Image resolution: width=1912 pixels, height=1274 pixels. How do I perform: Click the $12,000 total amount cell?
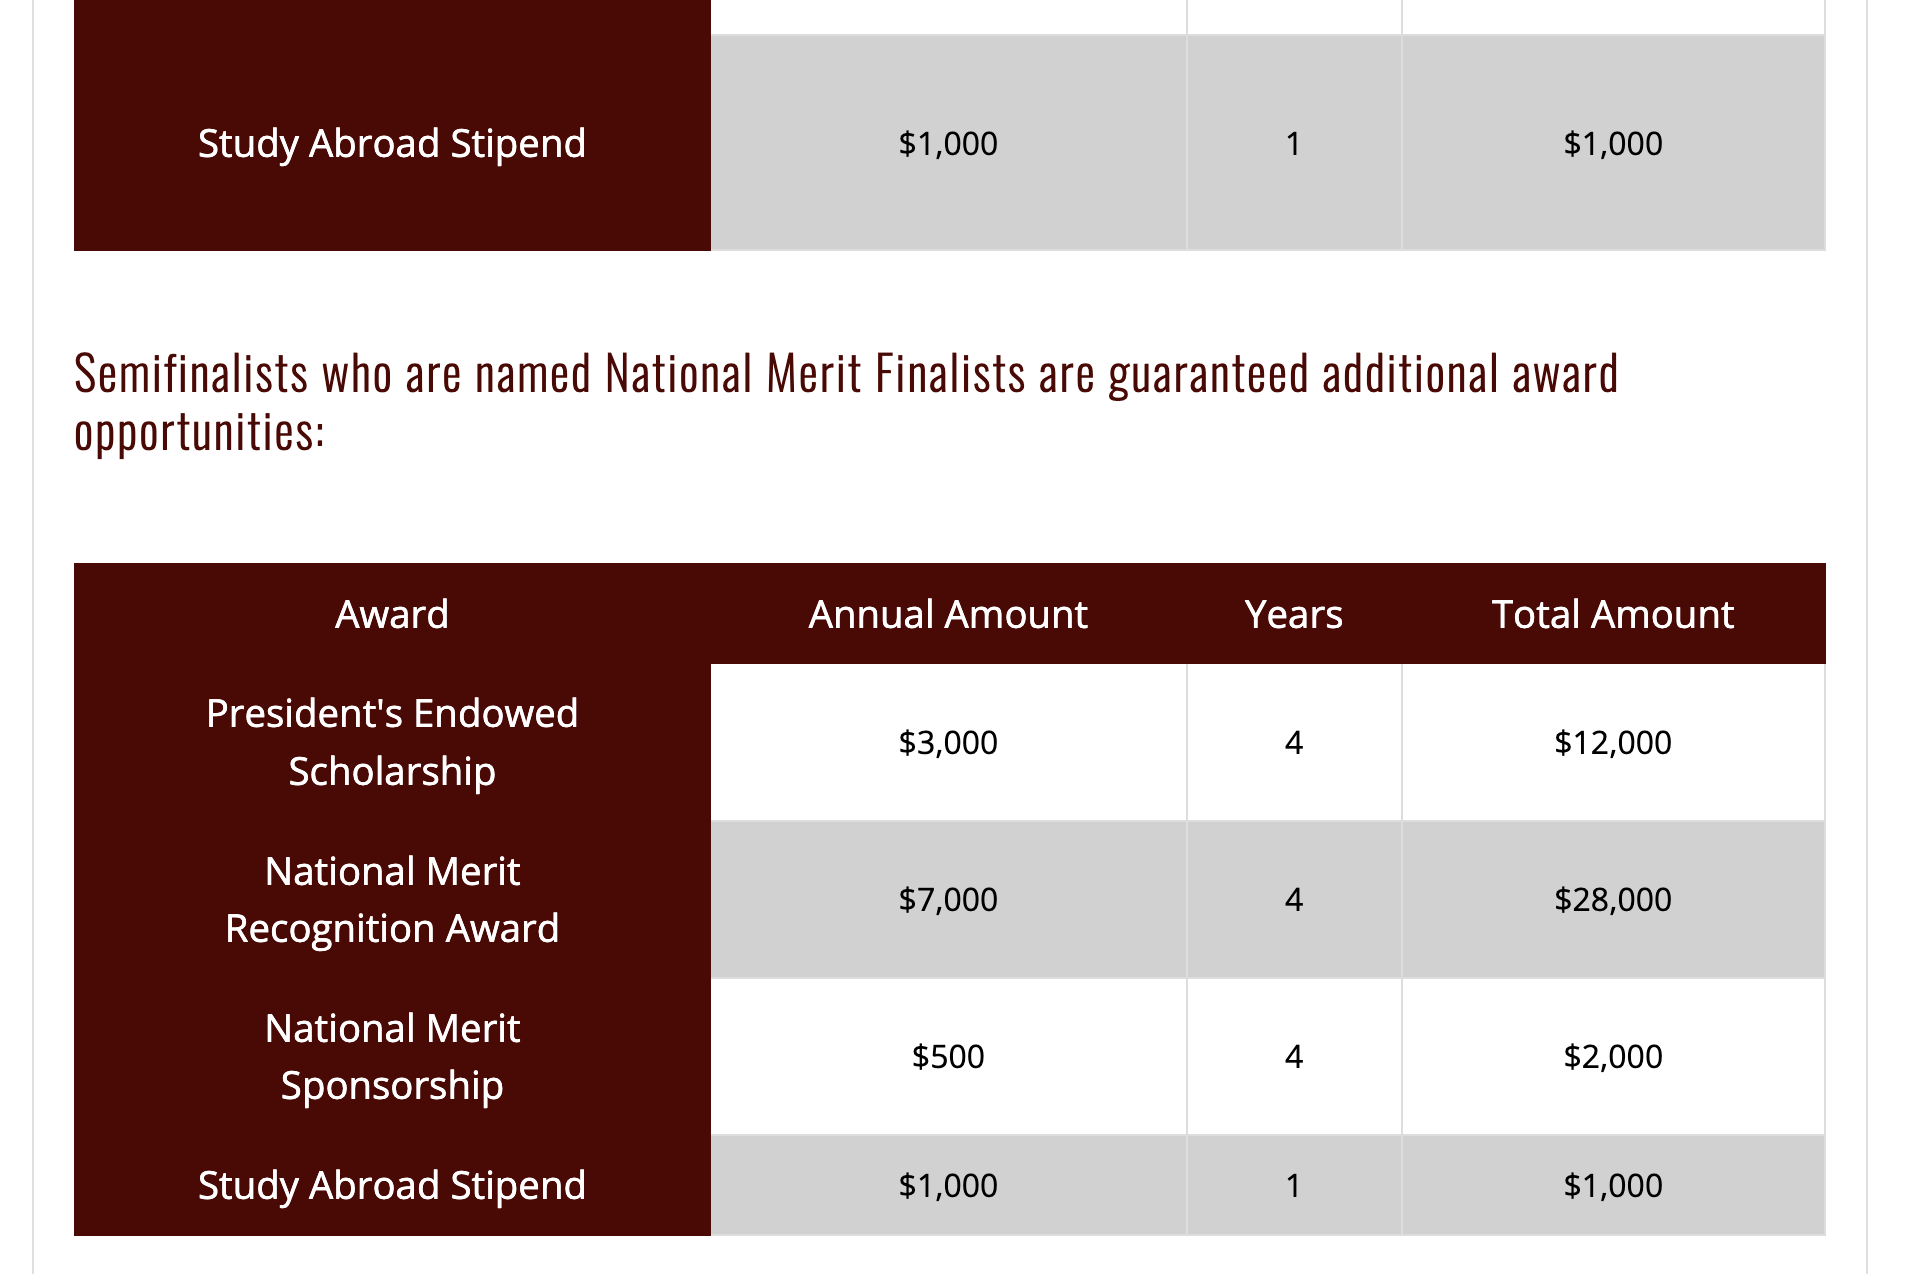1612,742
